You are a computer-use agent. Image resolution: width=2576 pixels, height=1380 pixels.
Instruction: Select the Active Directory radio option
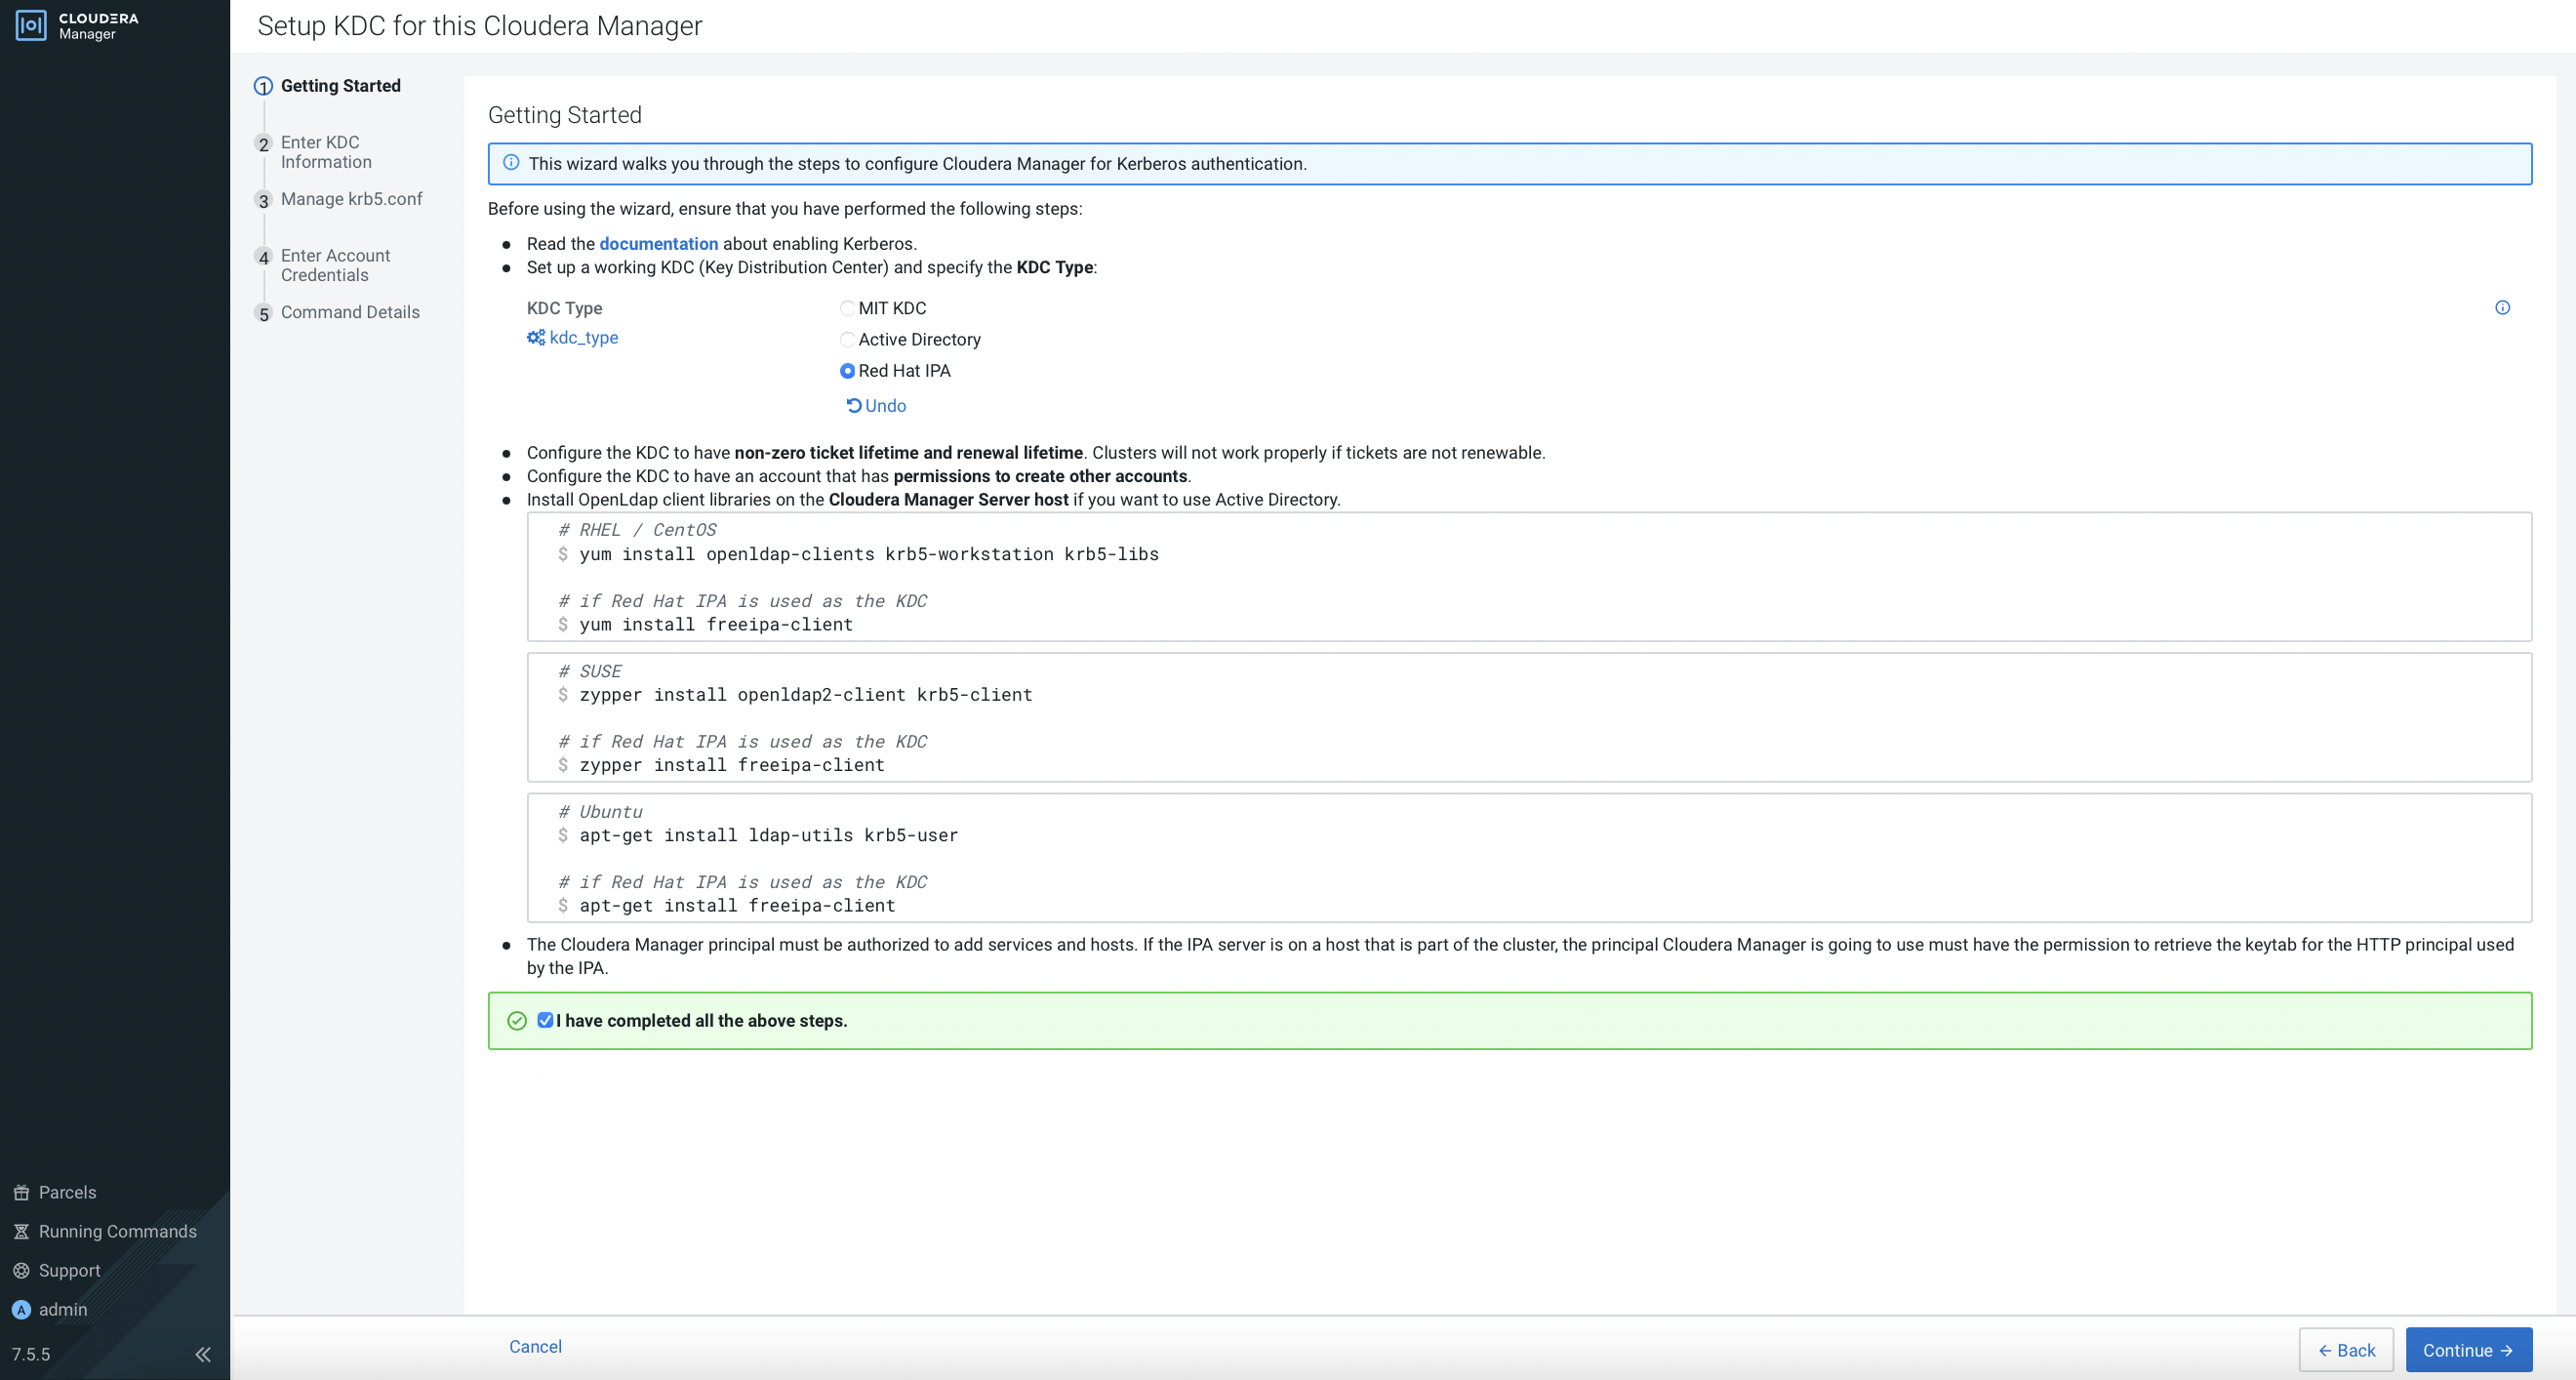click(847, 340)
